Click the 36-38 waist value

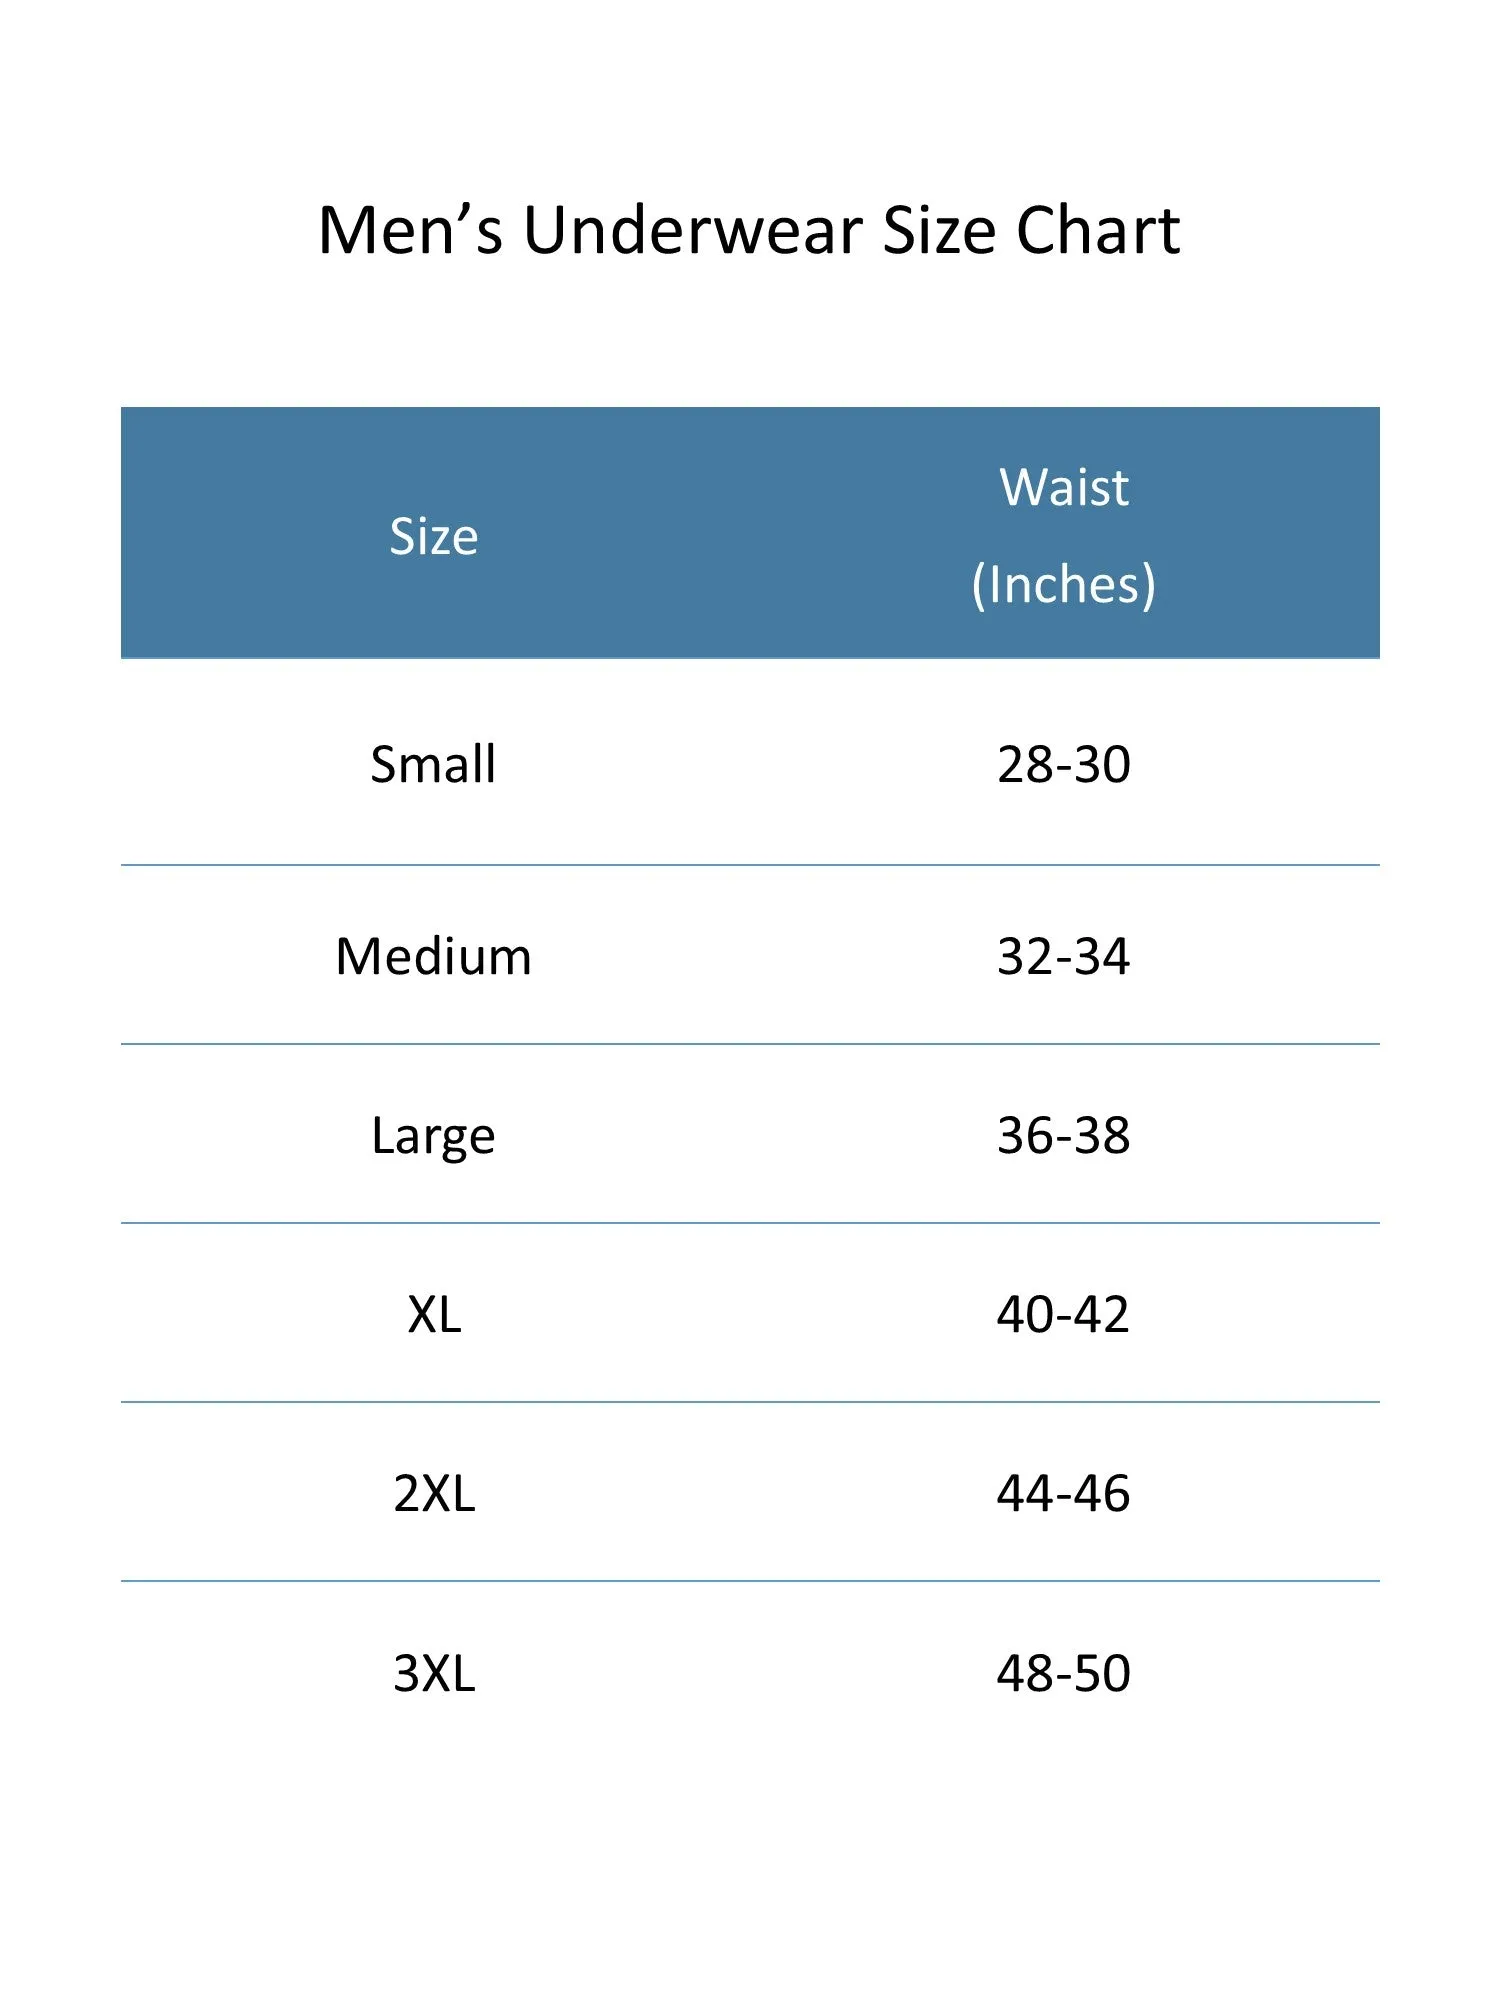click(1064, 1135)
